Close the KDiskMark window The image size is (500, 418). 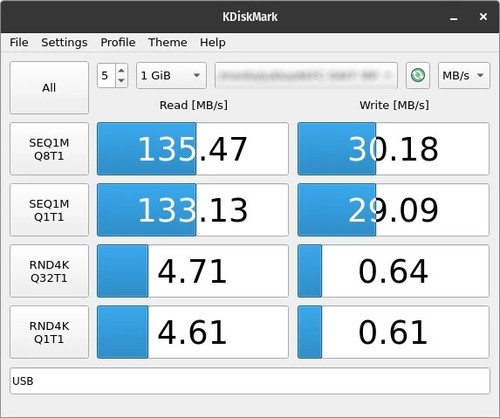click(x=483, y=16)
